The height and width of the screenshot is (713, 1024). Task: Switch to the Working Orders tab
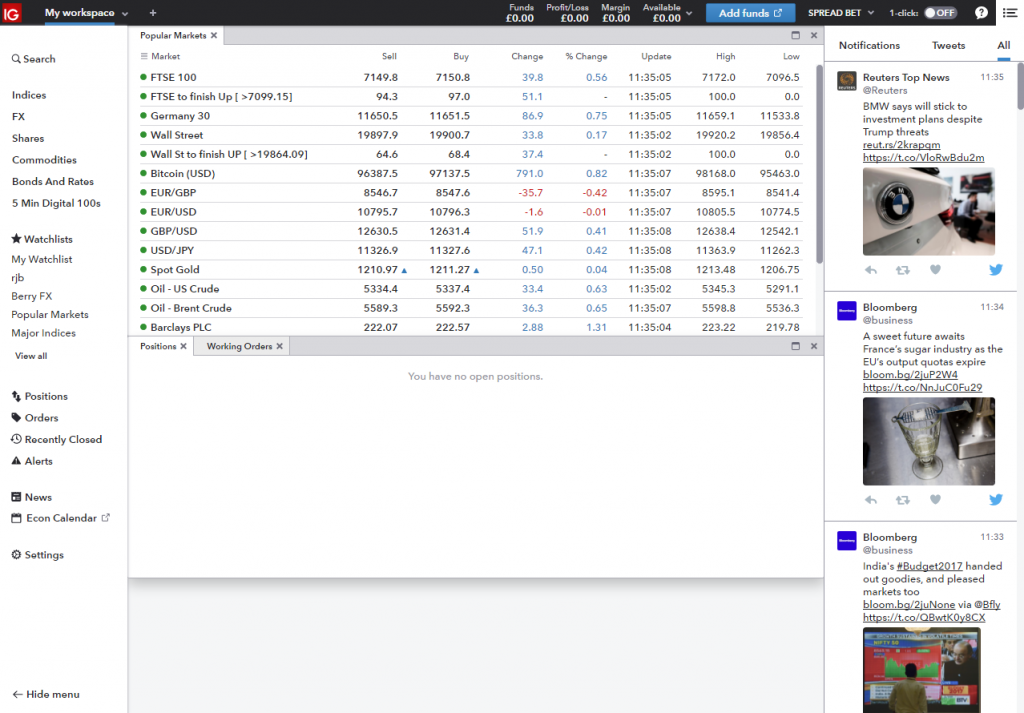239,346
